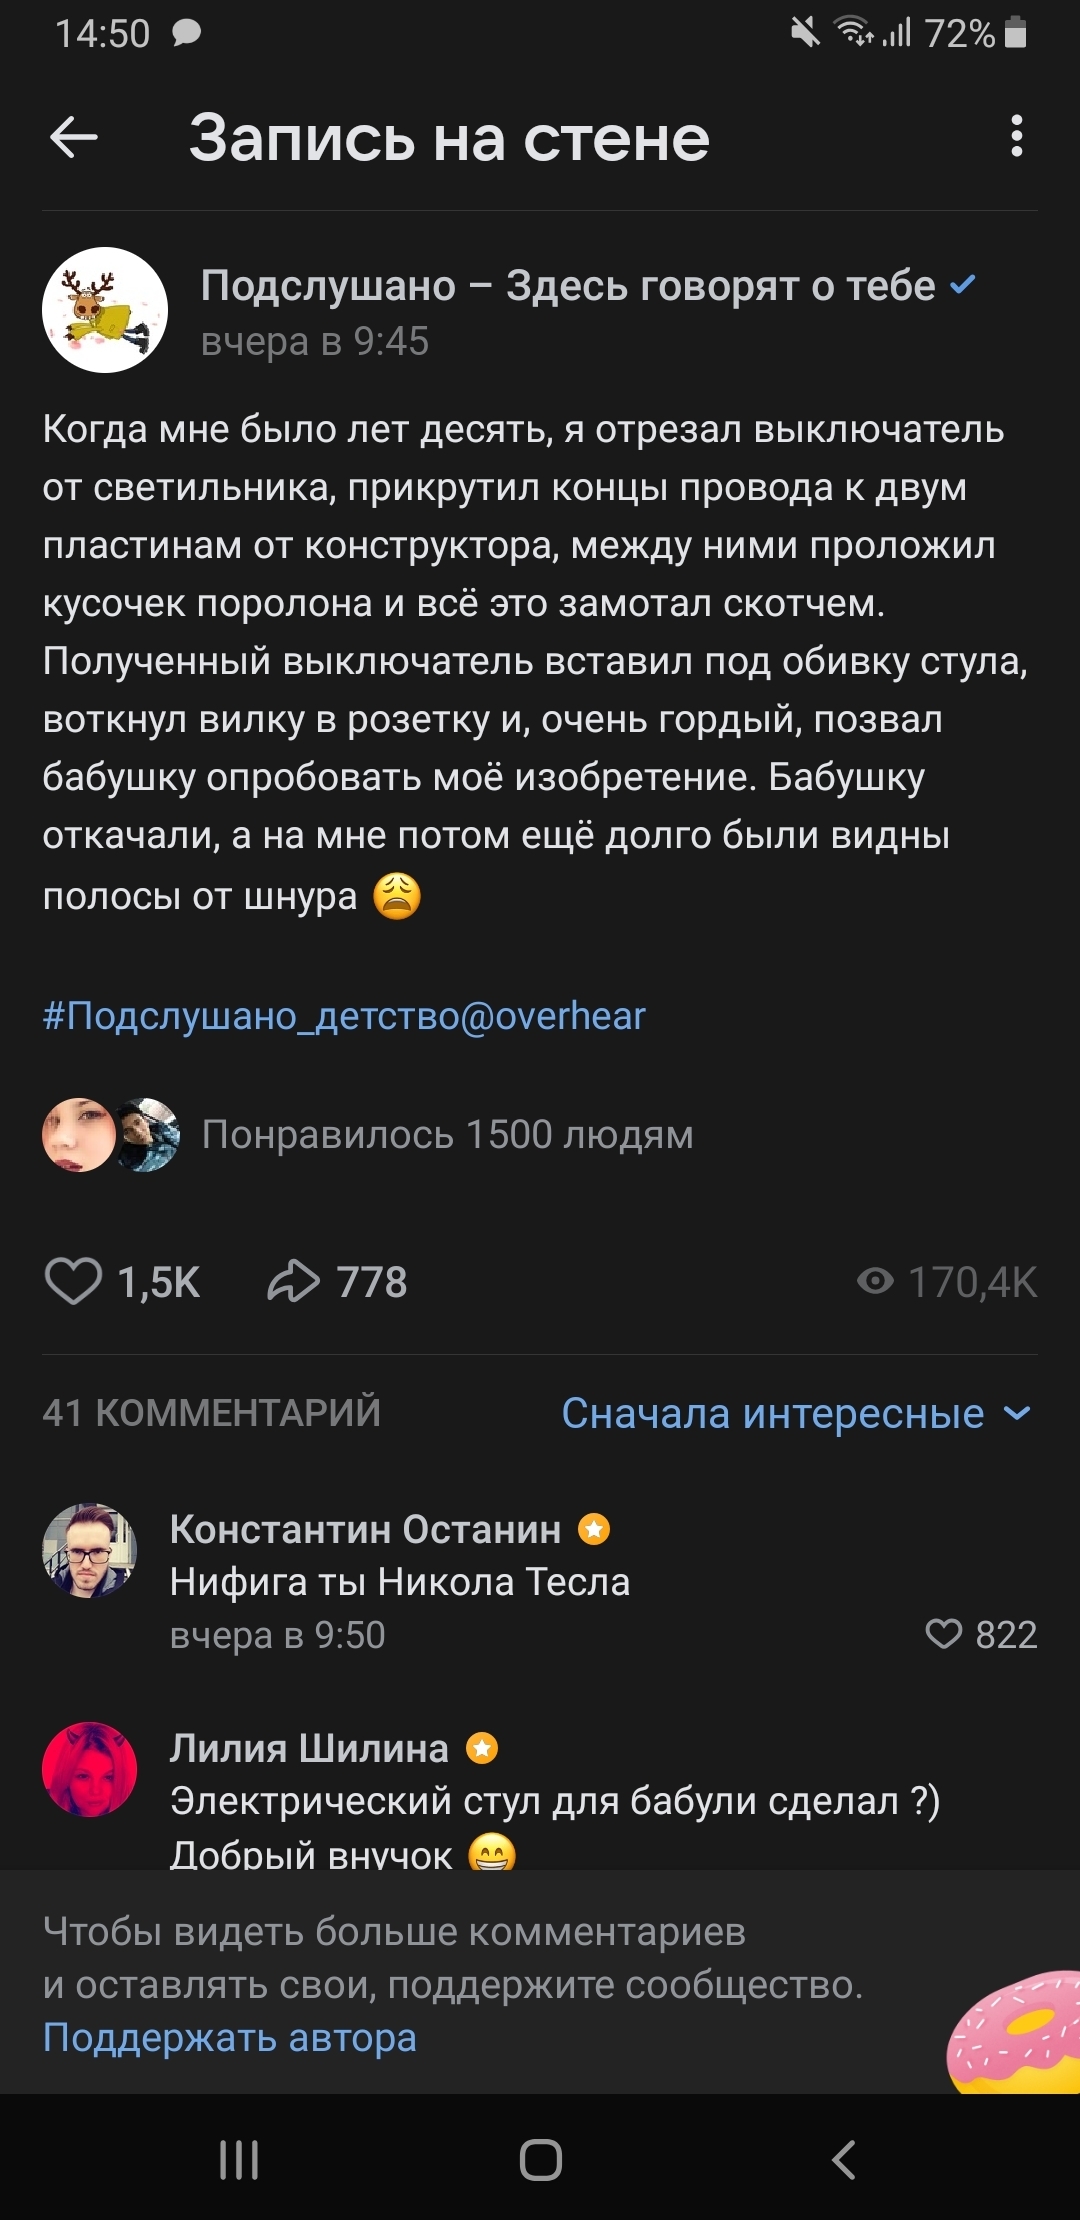Tap Лилия Шилина's avatar picture
Screen dimensions: 1080x2220
click(x=90, y=1769)
